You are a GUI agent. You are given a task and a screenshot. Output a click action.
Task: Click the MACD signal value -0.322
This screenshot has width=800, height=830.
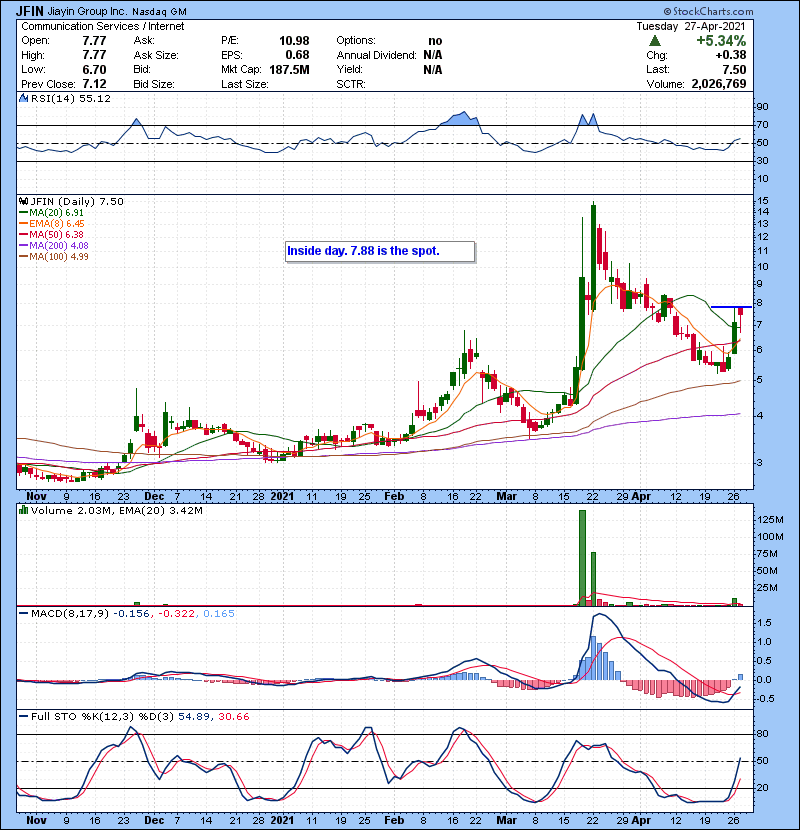click(175, 614)
